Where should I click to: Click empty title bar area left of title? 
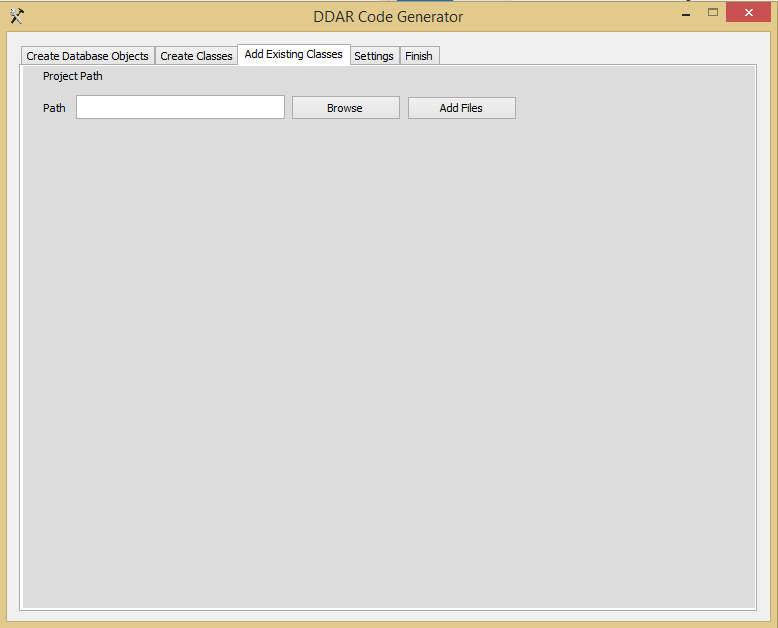[160, 17]
